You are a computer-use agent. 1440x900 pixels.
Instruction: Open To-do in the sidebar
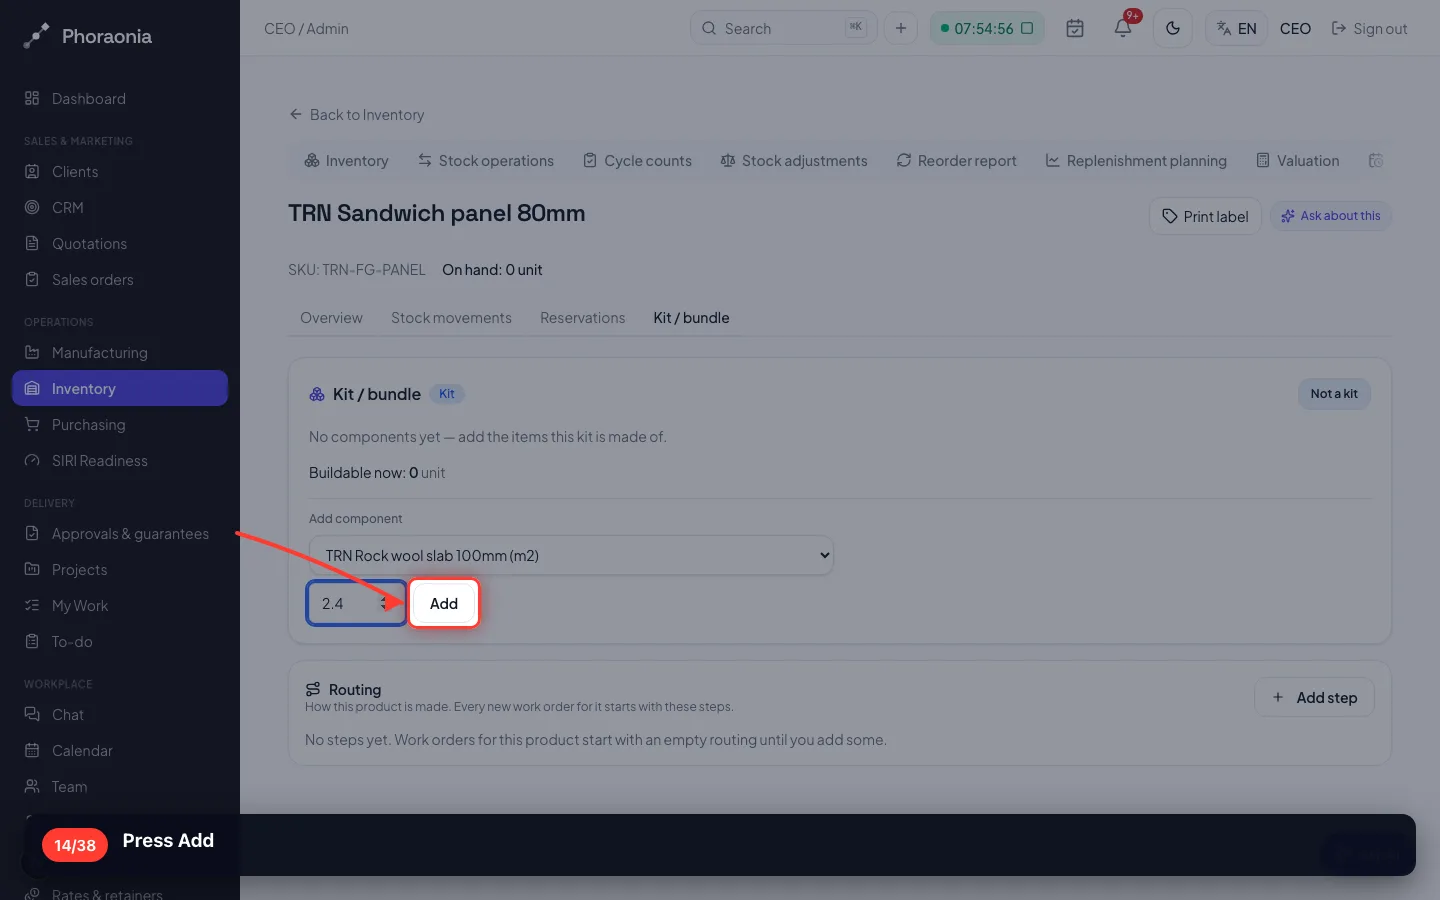120,642
